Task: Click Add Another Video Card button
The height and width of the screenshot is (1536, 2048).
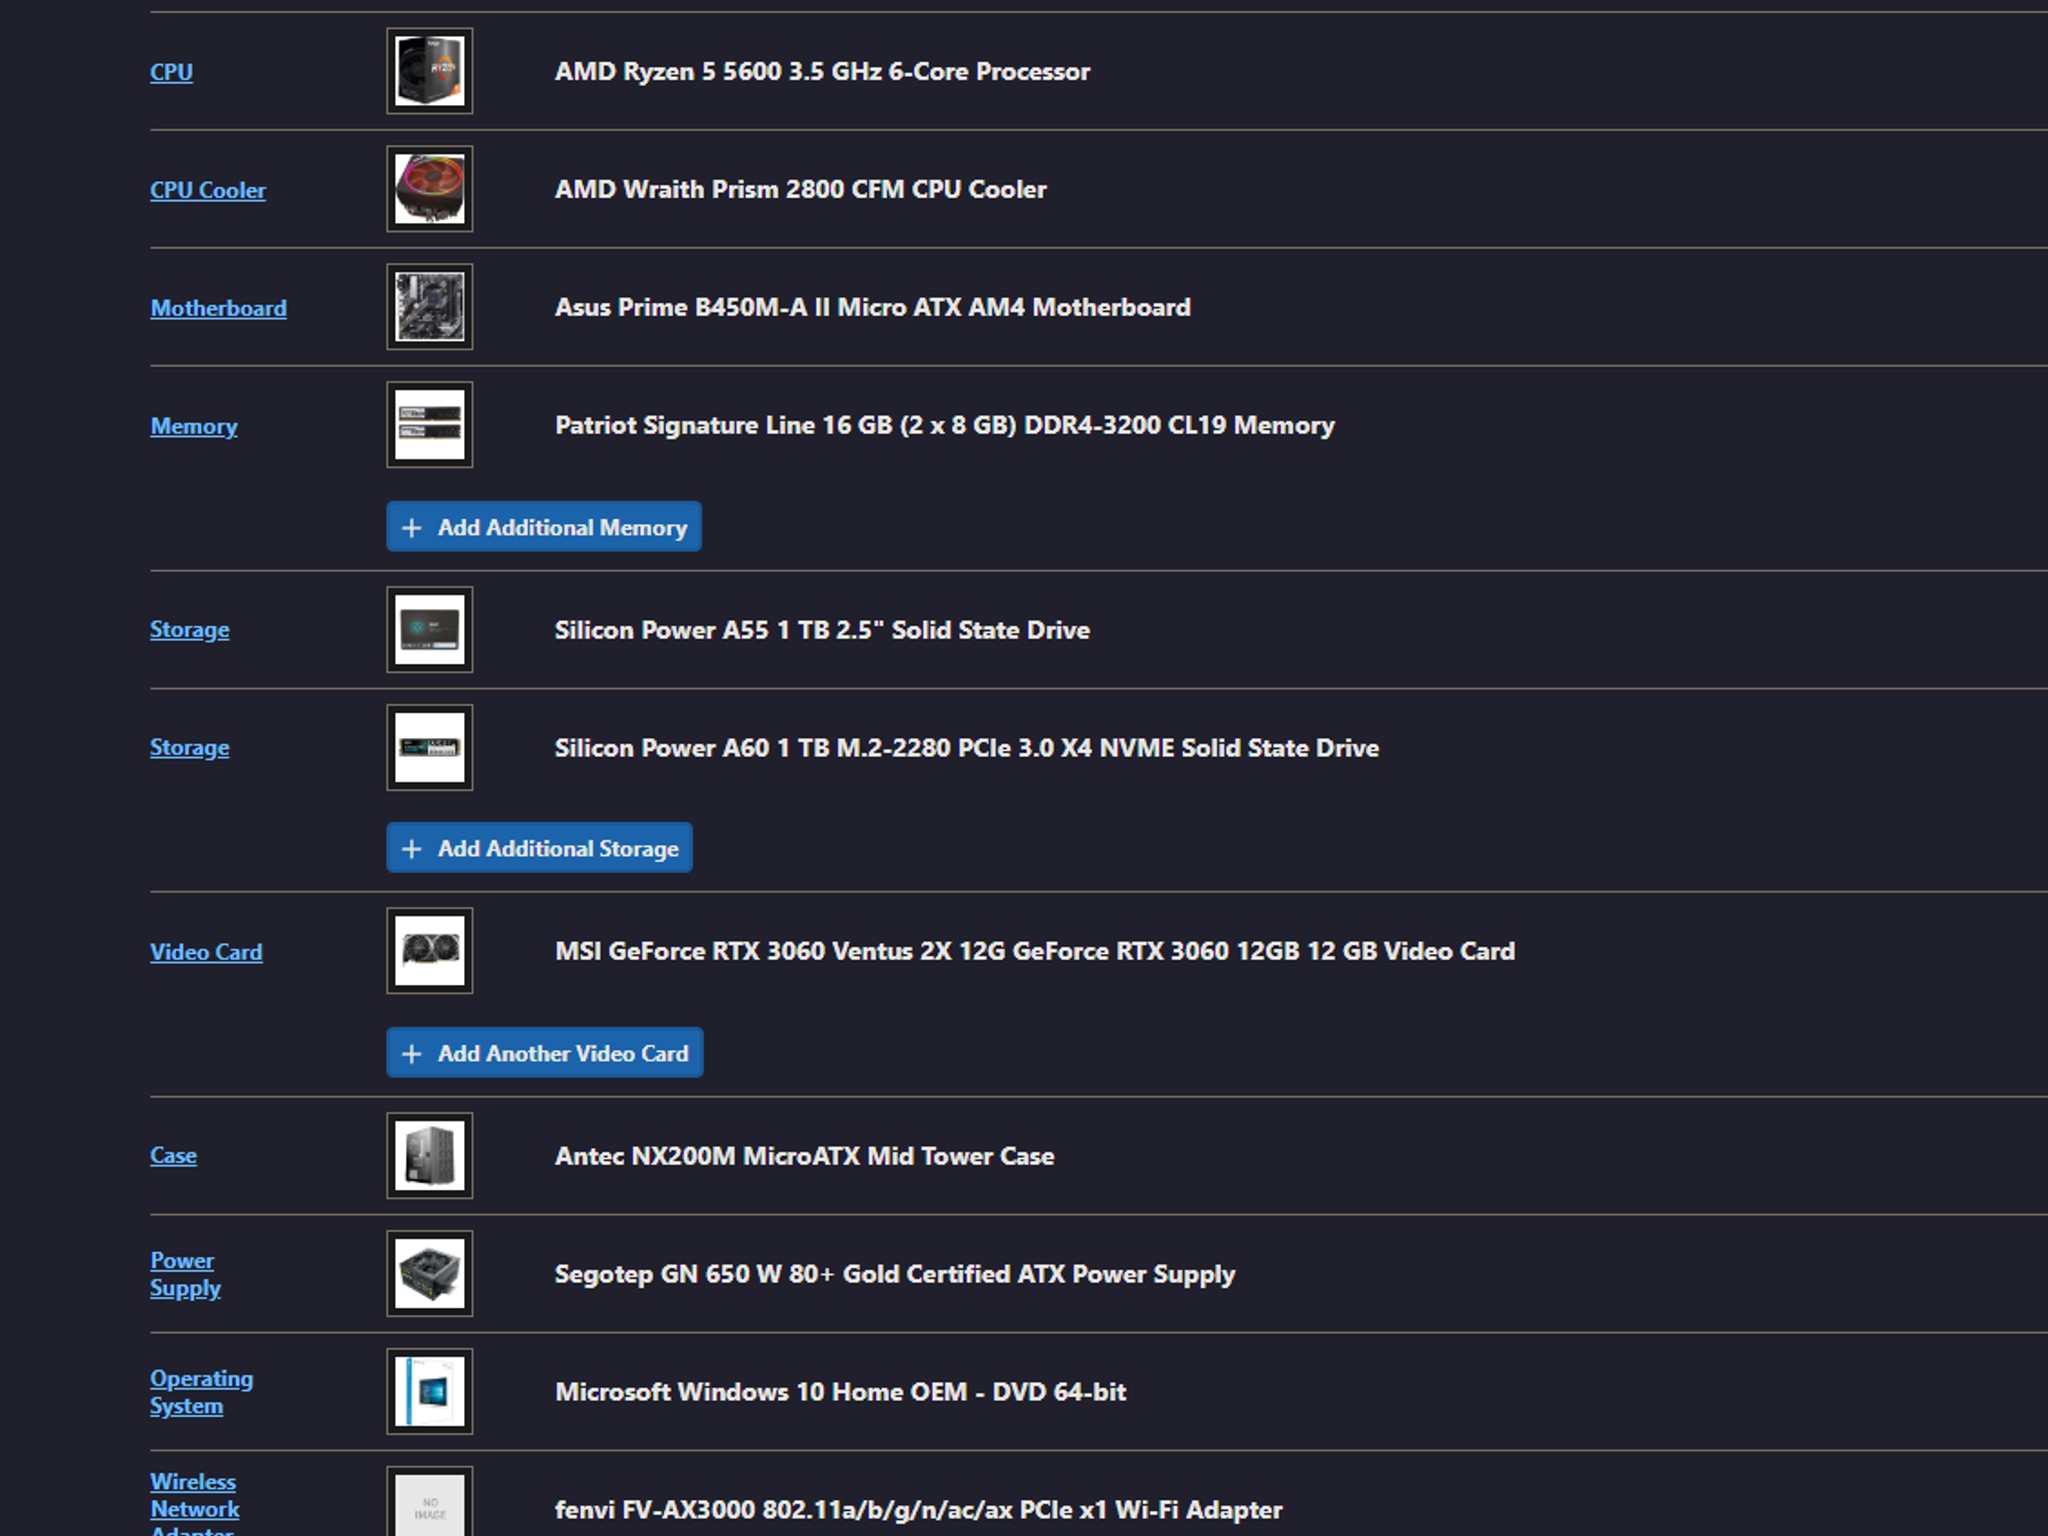Action: tap(545, 1053)
